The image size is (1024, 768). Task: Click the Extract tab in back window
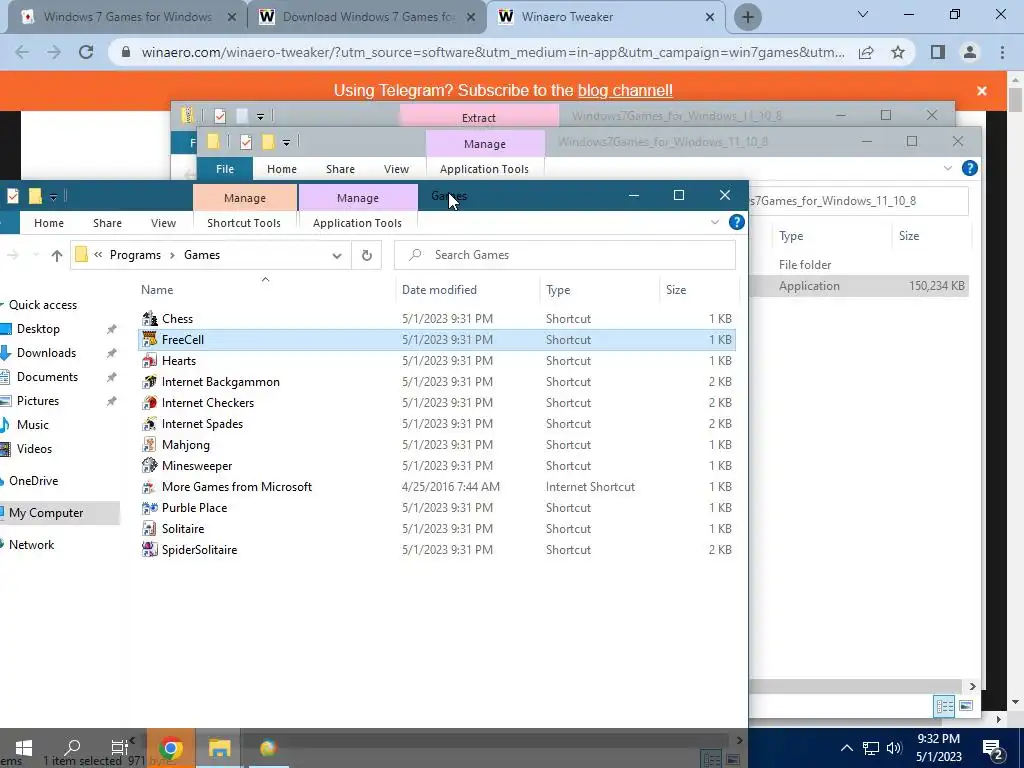(479, 118)
